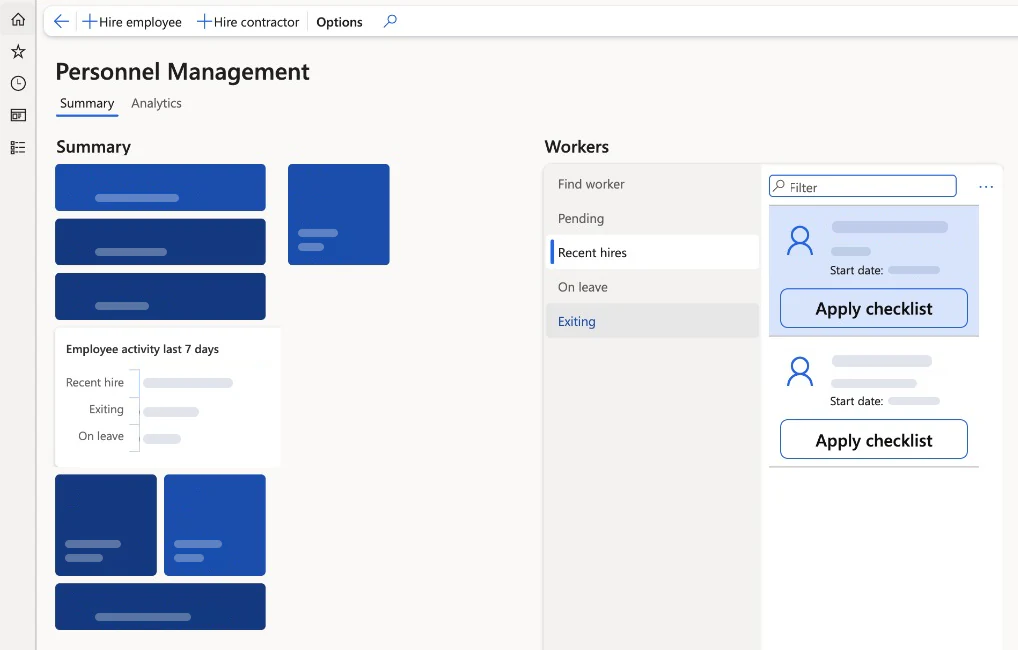Click Hire contractor
The image size is (1018, 650).
tap(248, 22)
